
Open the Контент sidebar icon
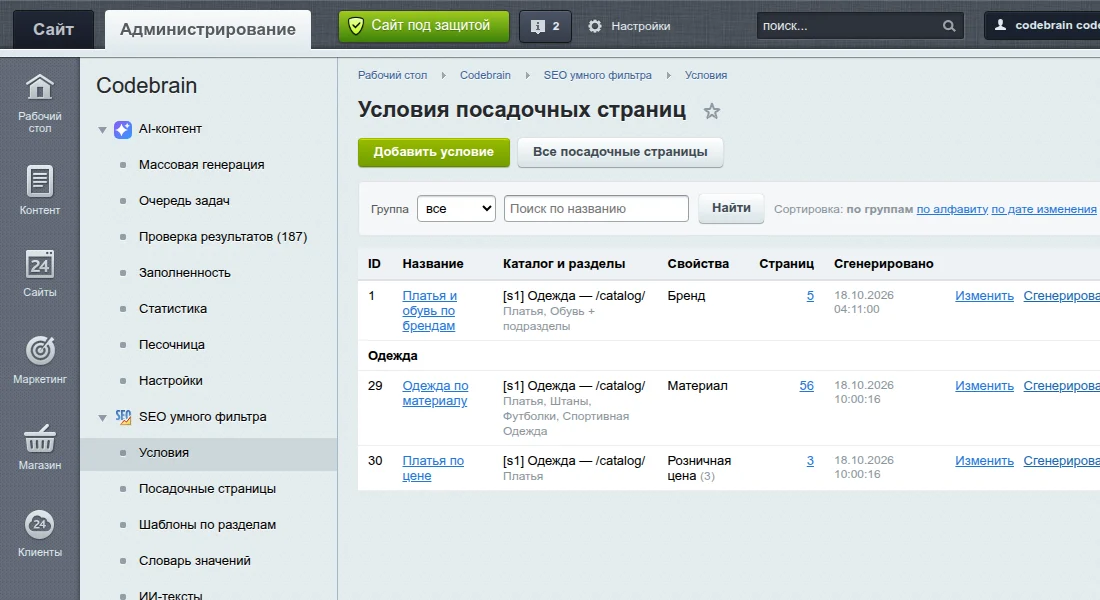pos(39,181)
